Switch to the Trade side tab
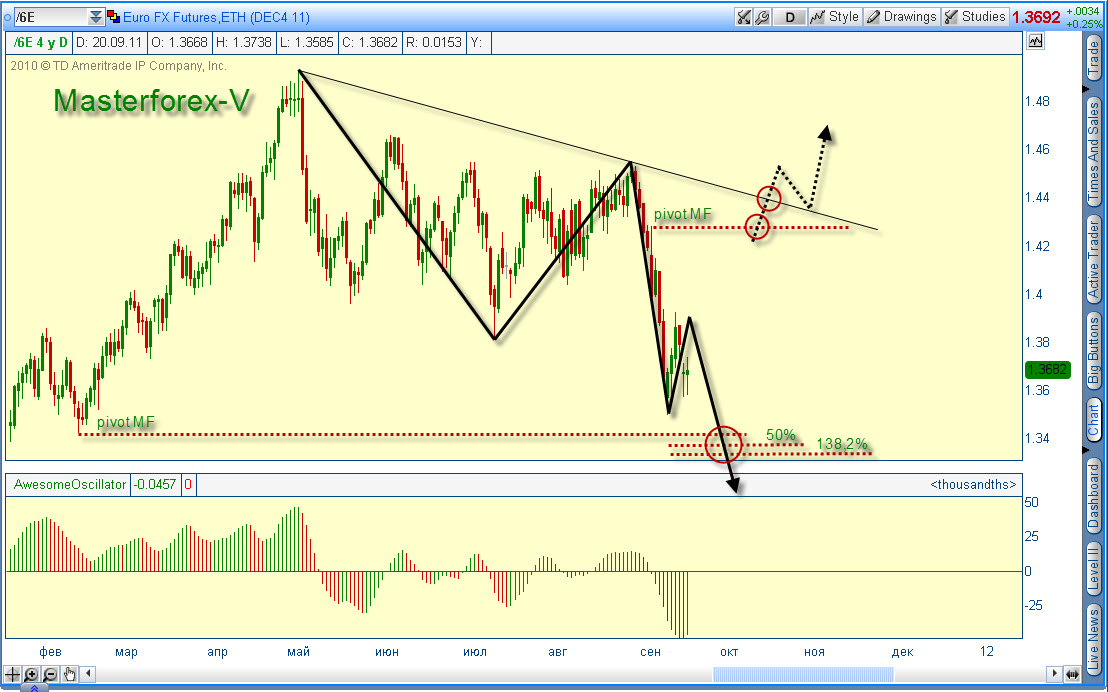This screenshot has height=692, width=1108. (1094, 60)
